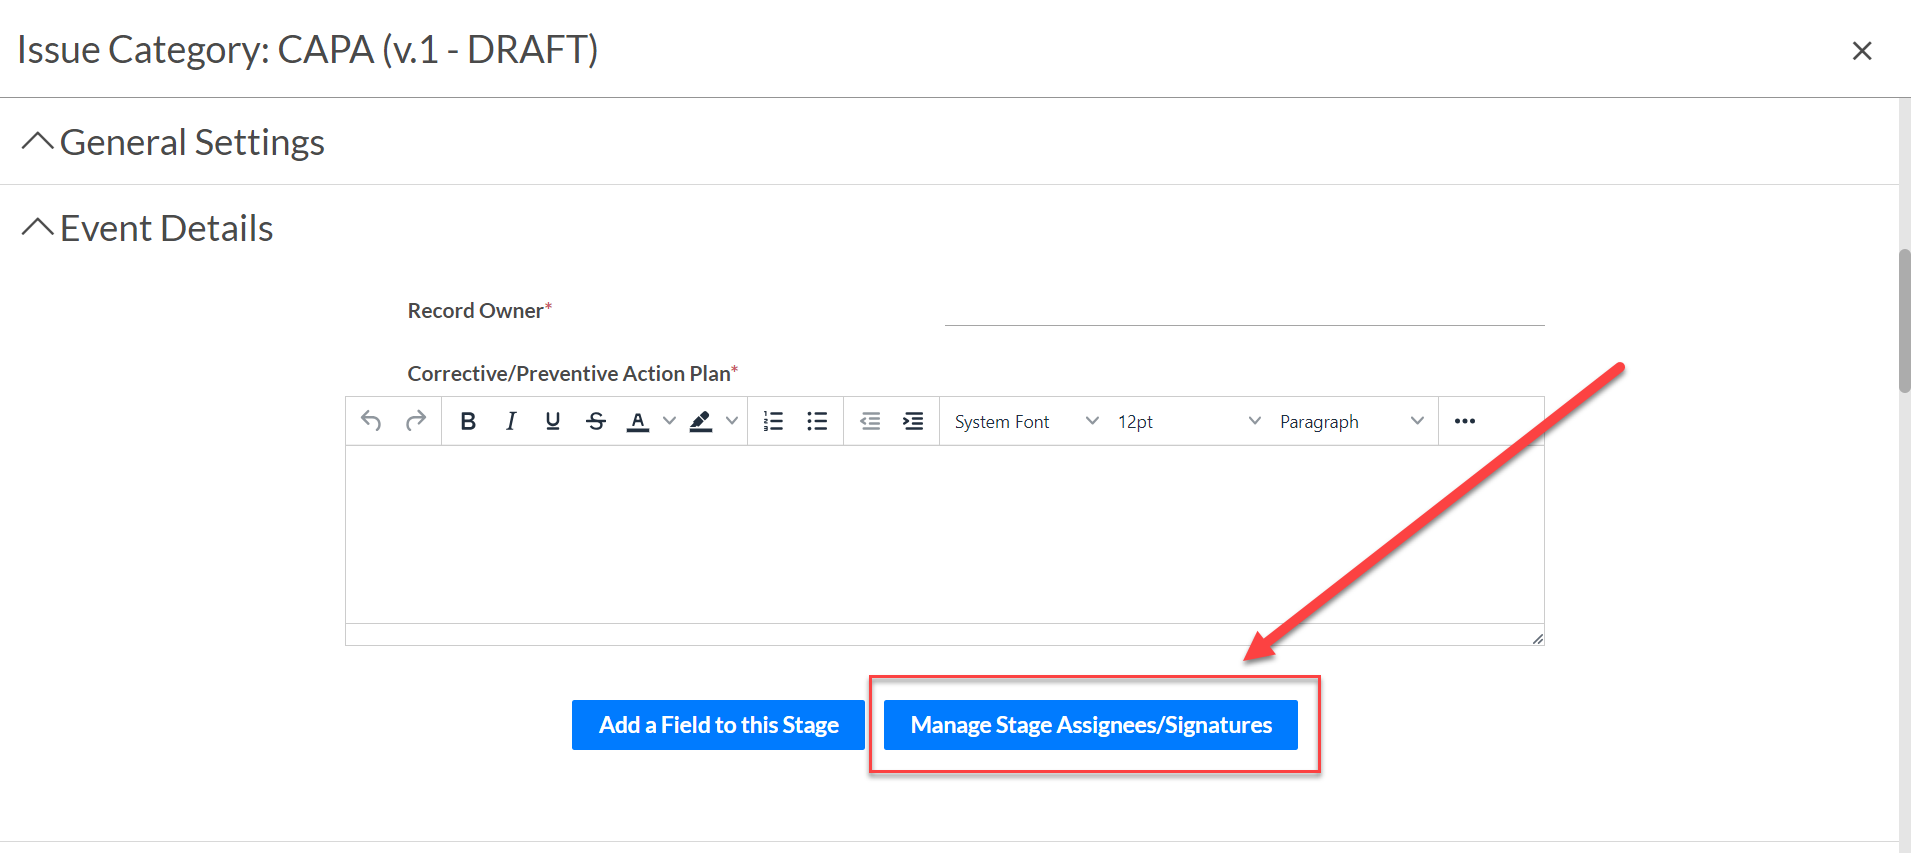Open the 12pt font size dropdown

[x=1189, y=421]
